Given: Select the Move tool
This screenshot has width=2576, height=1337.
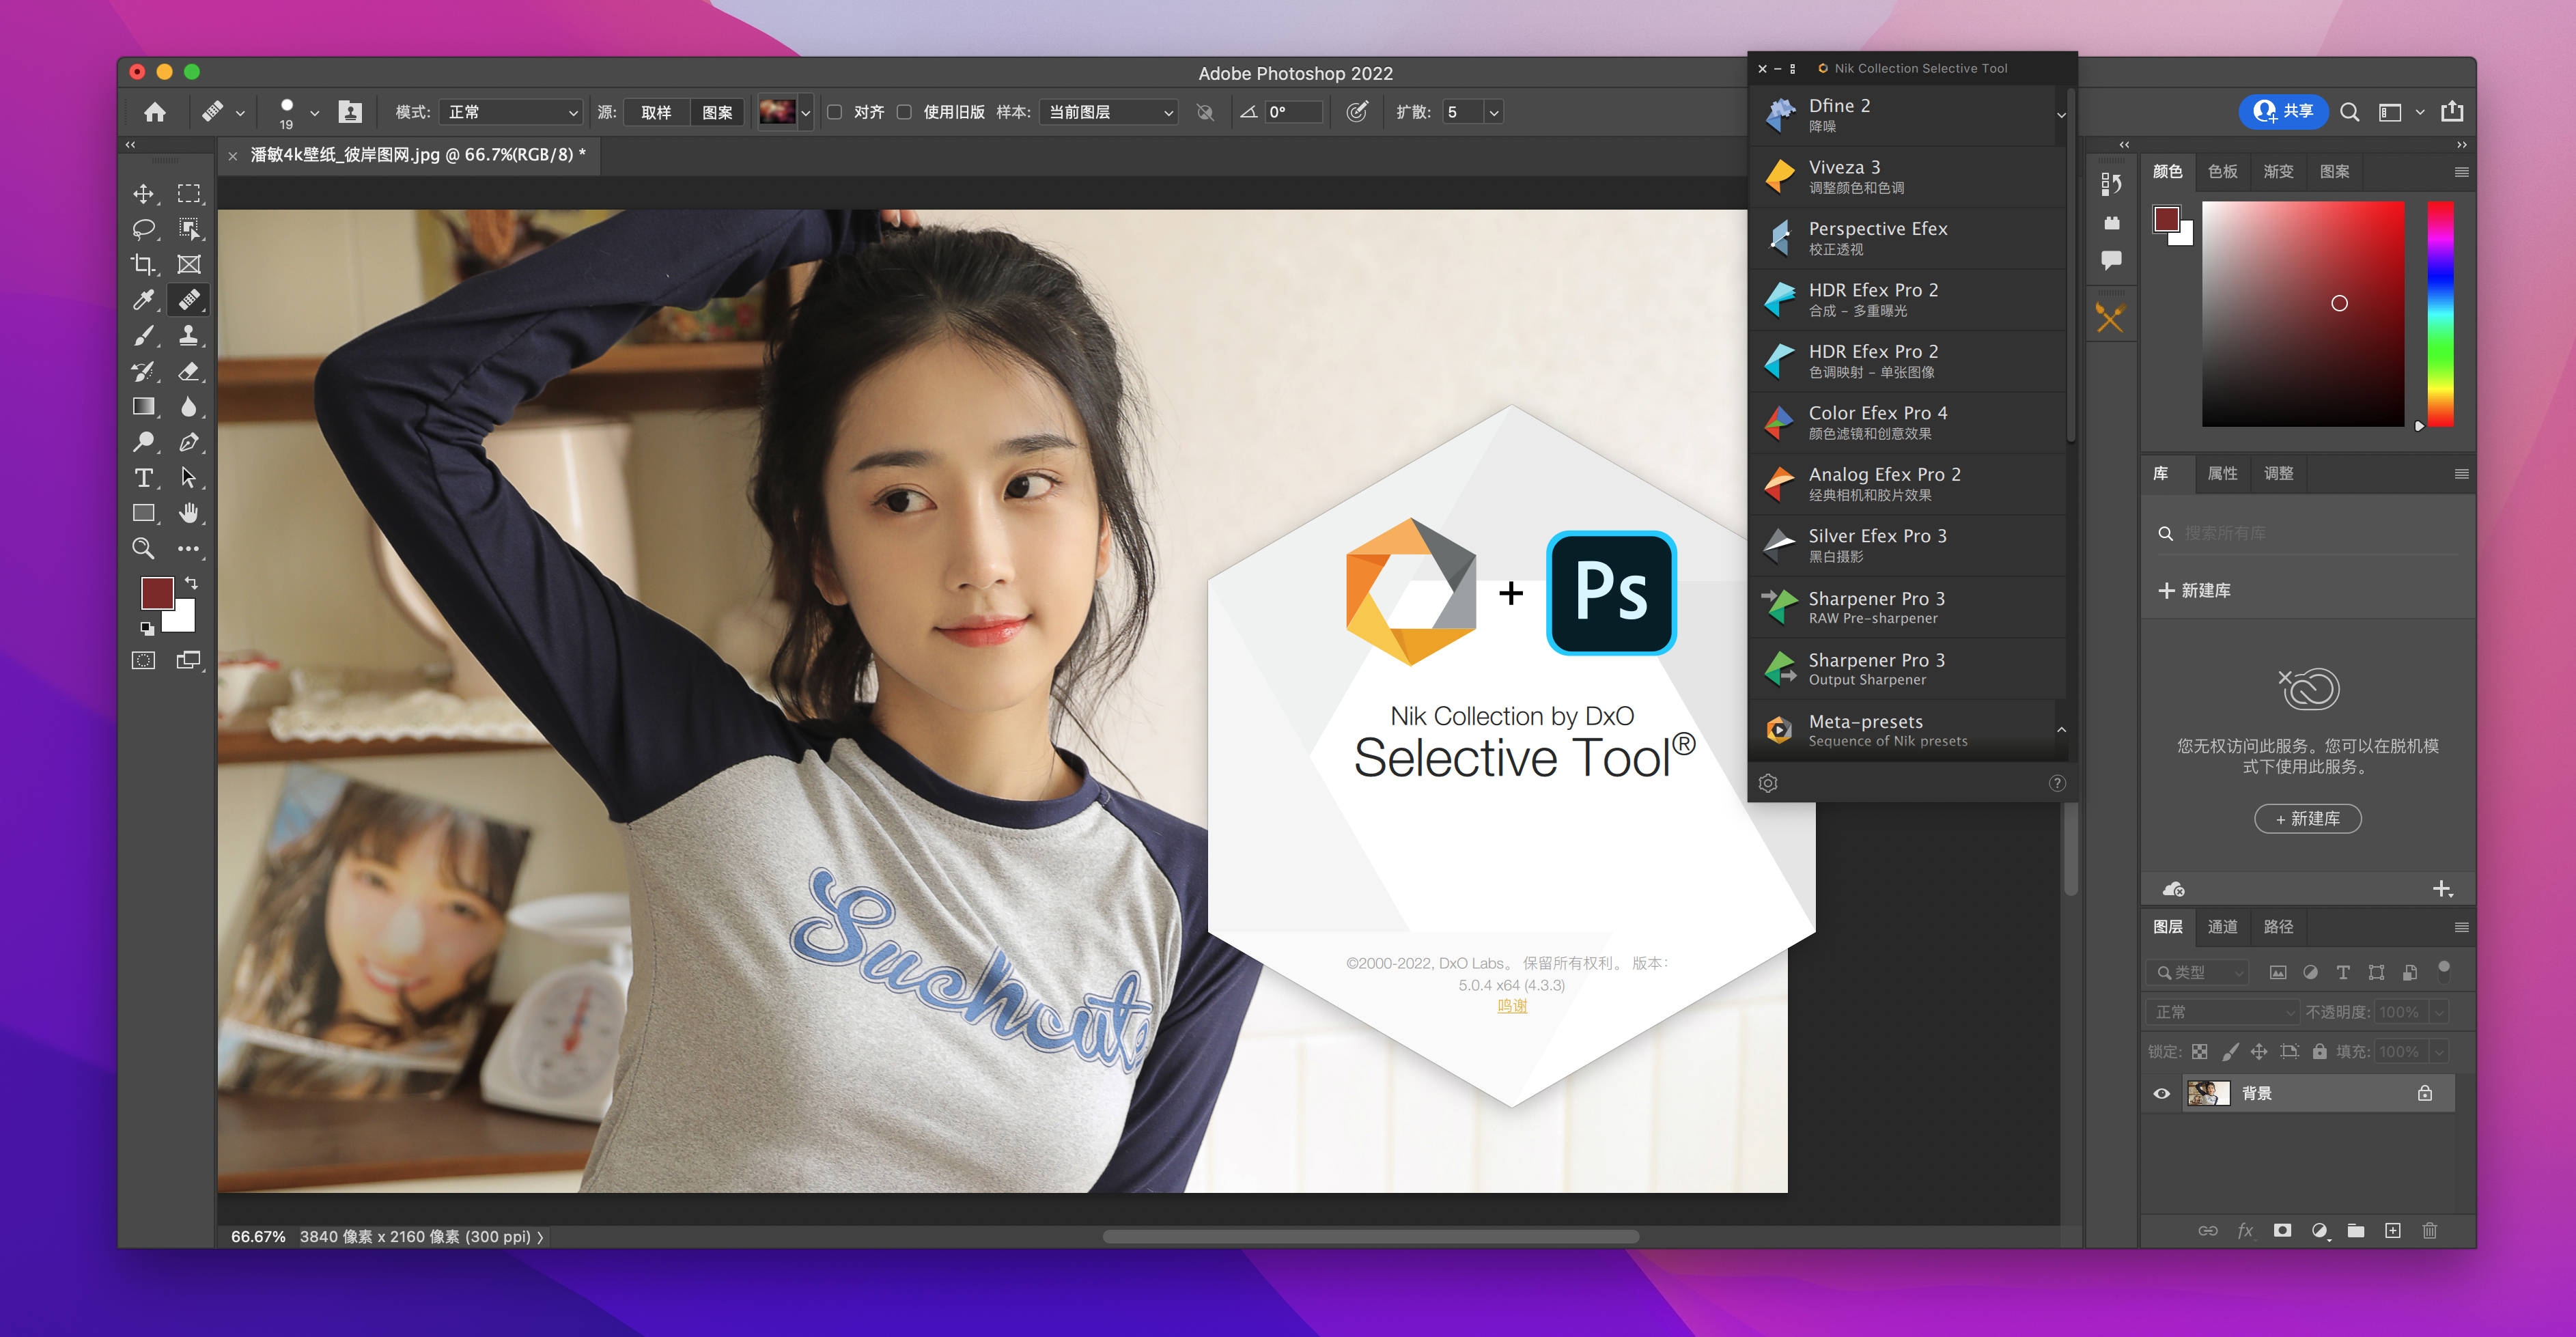Looking at the screenshot, I should pyautogui.click(x=143, y=193).
